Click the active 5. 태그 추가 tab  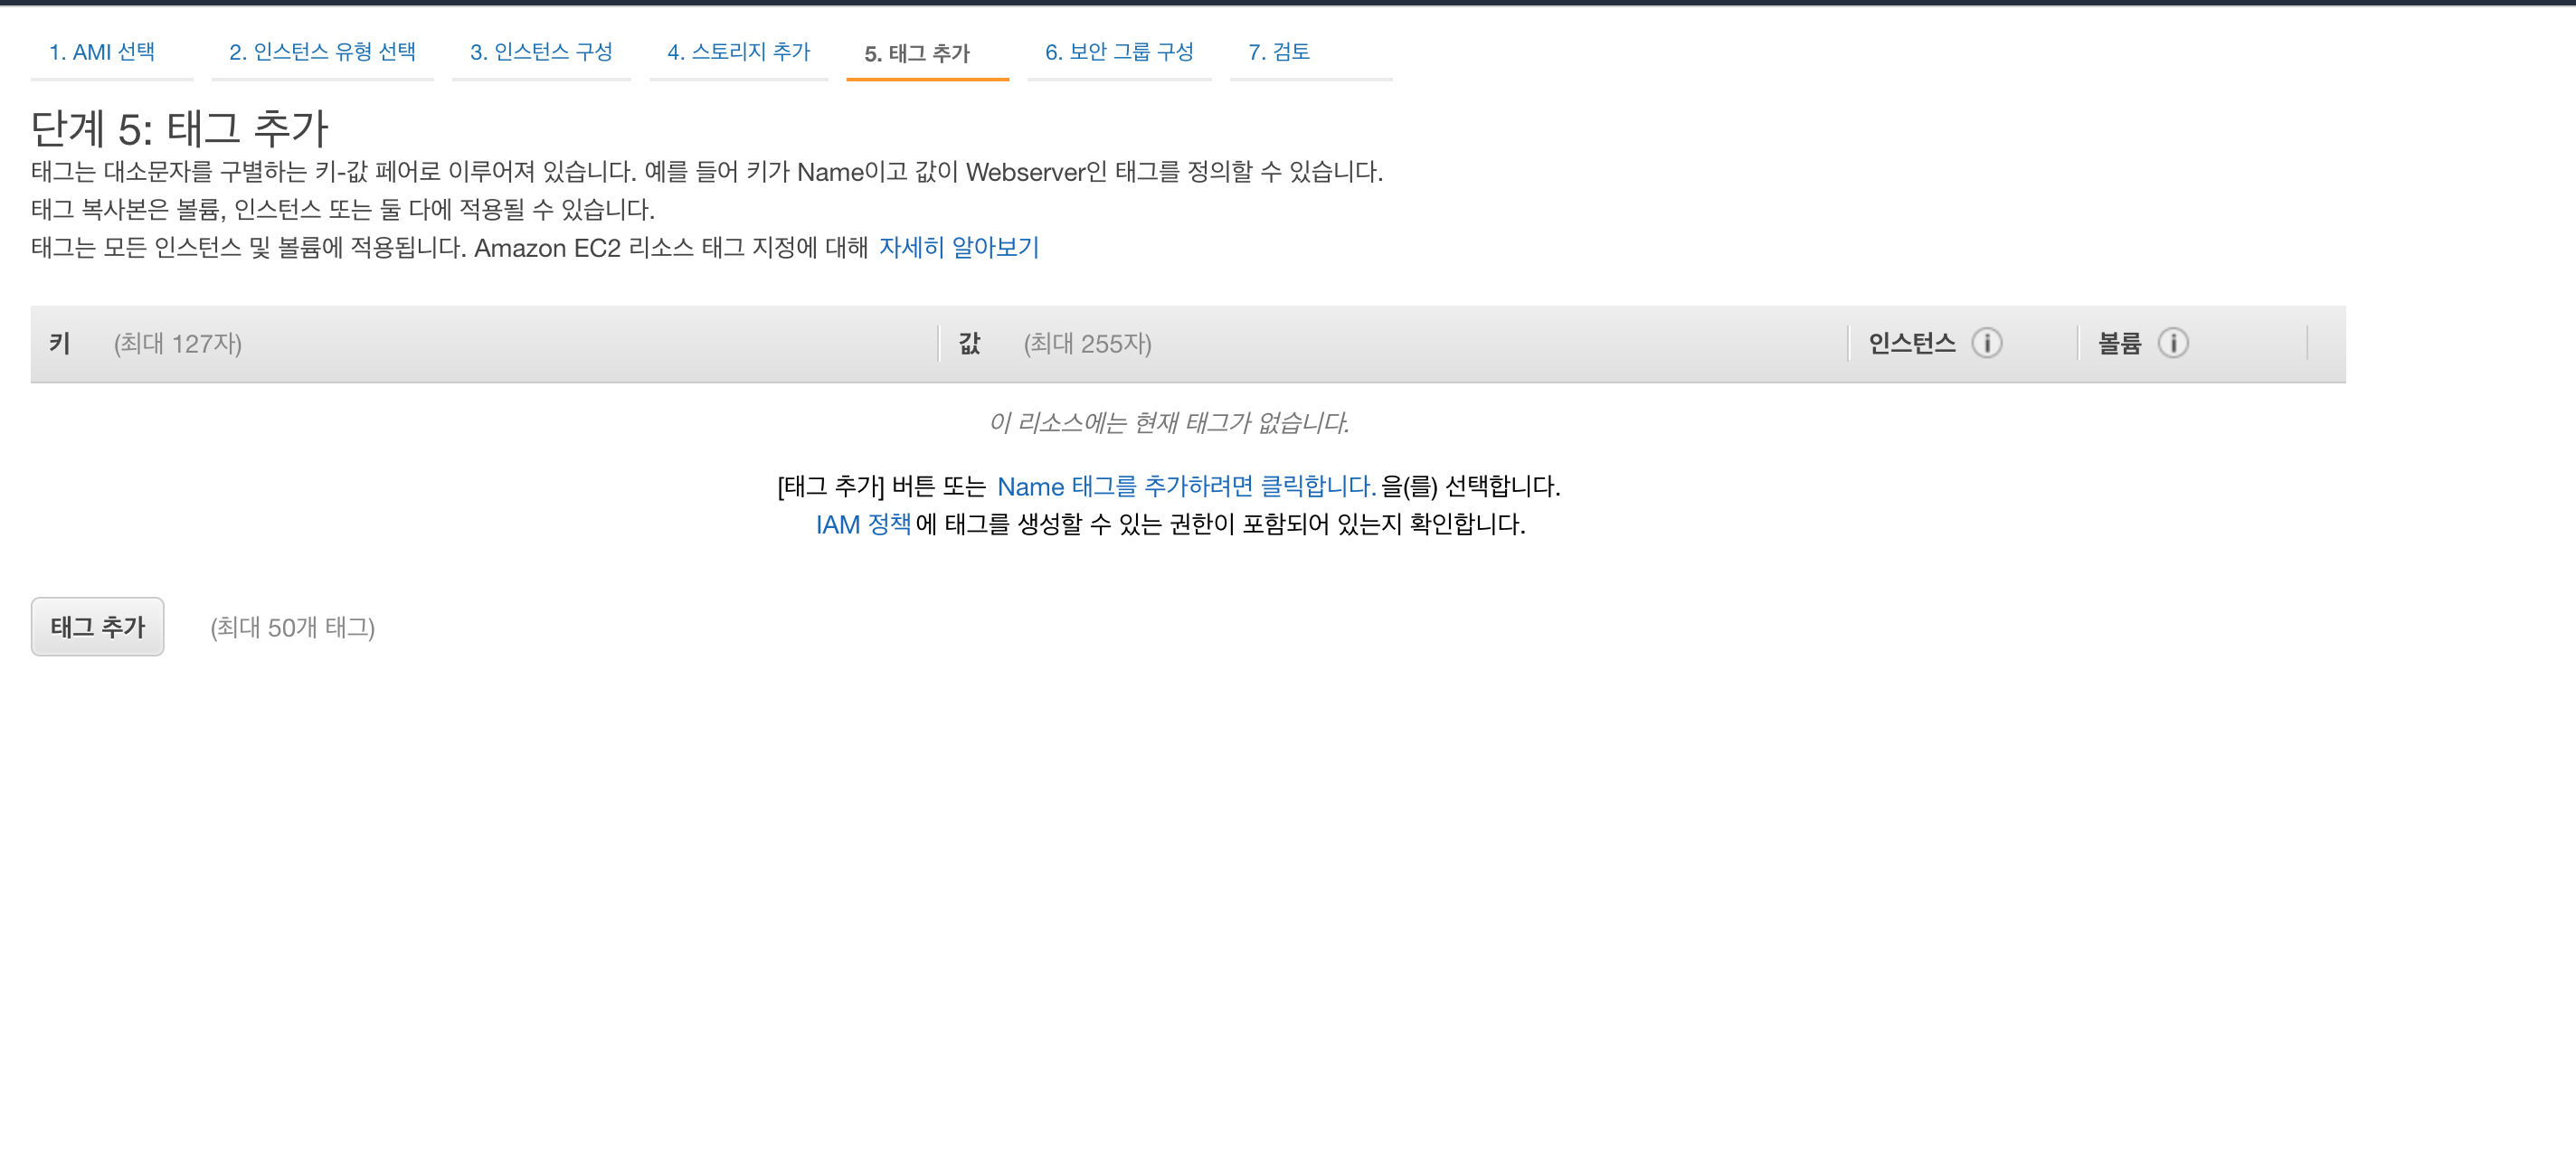(x=917, y=54)
